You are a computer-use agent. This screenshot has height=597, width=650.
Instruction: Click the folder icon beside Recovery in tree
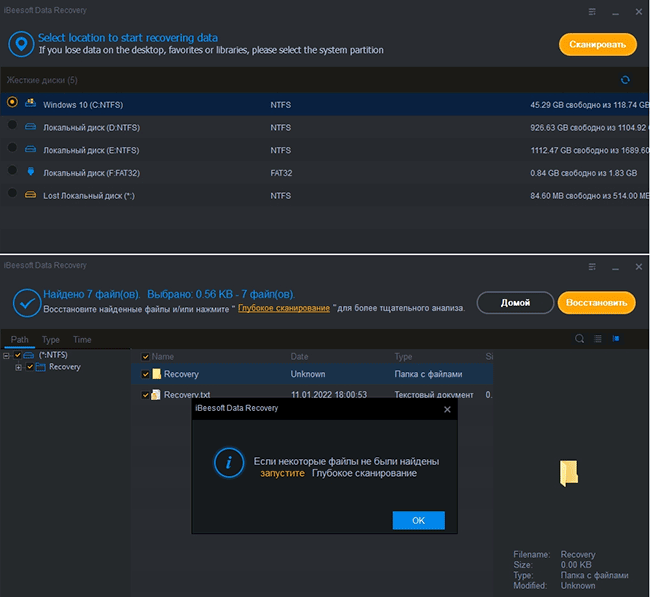[x=41, y=367]
